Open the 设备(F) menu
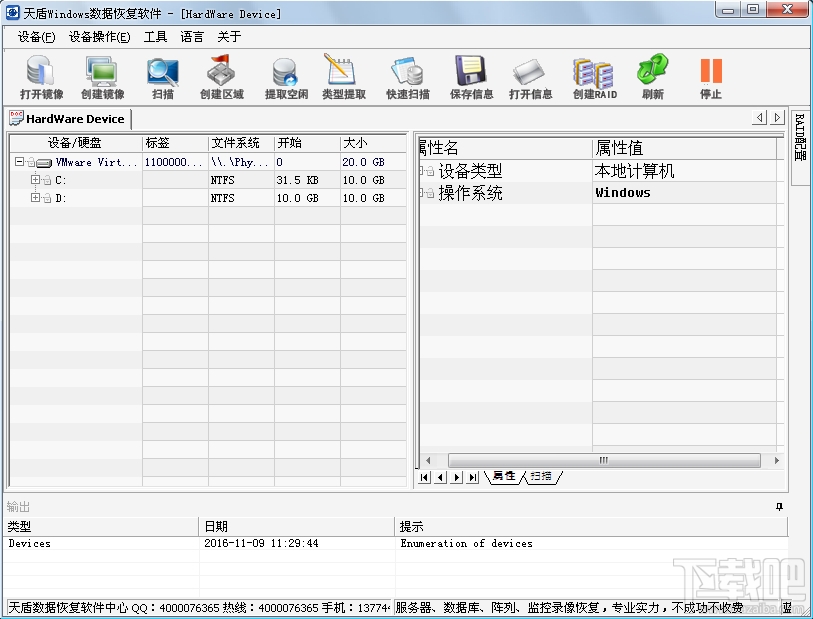813x619 pixels. point(36,37)
